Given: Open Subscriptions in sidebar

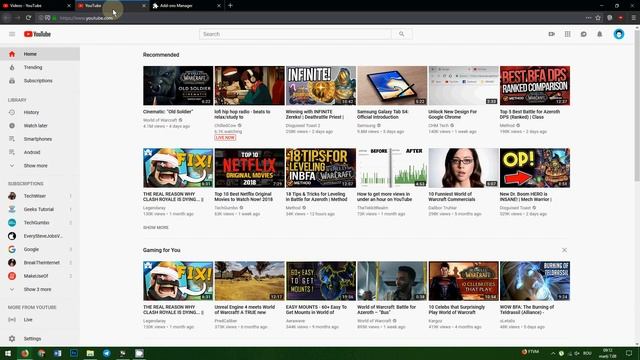Looking at the screenshot, I should coord(40,81).
